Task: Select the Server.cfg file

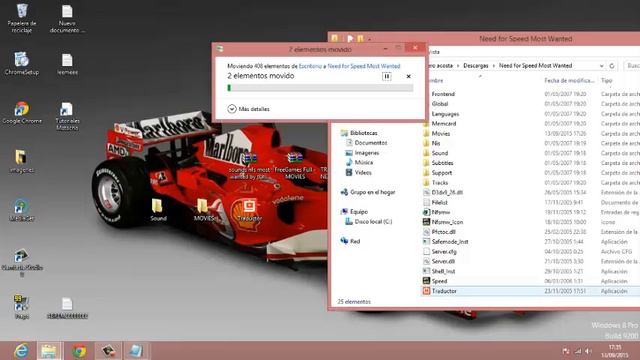Action: [531, 251]
